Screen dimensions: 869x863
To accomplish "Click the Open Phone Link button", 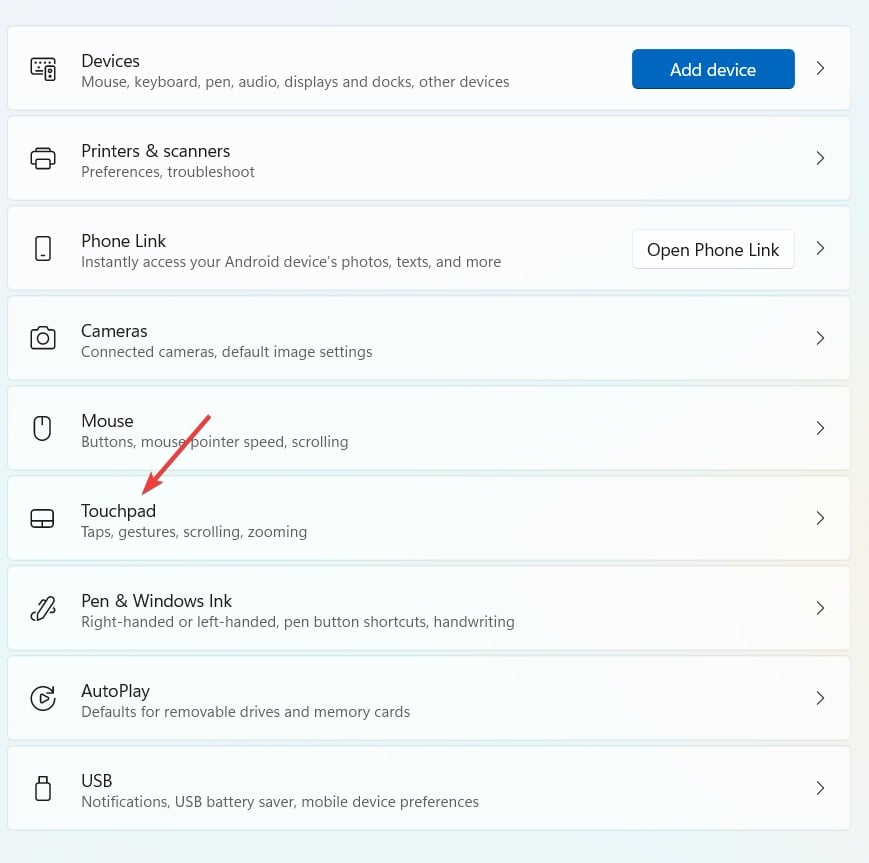I will point(713,249).
